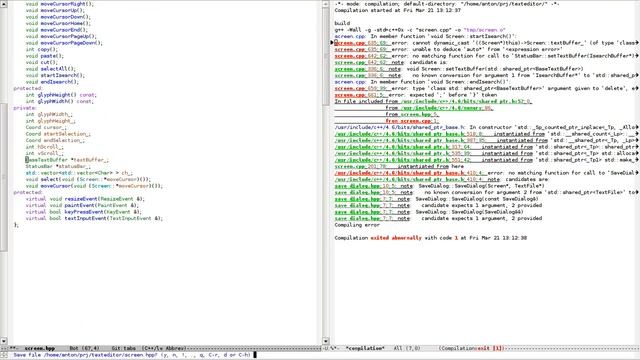Click the 'void startIsearch();' declaration
640x360 pixels.
(55, 76)
